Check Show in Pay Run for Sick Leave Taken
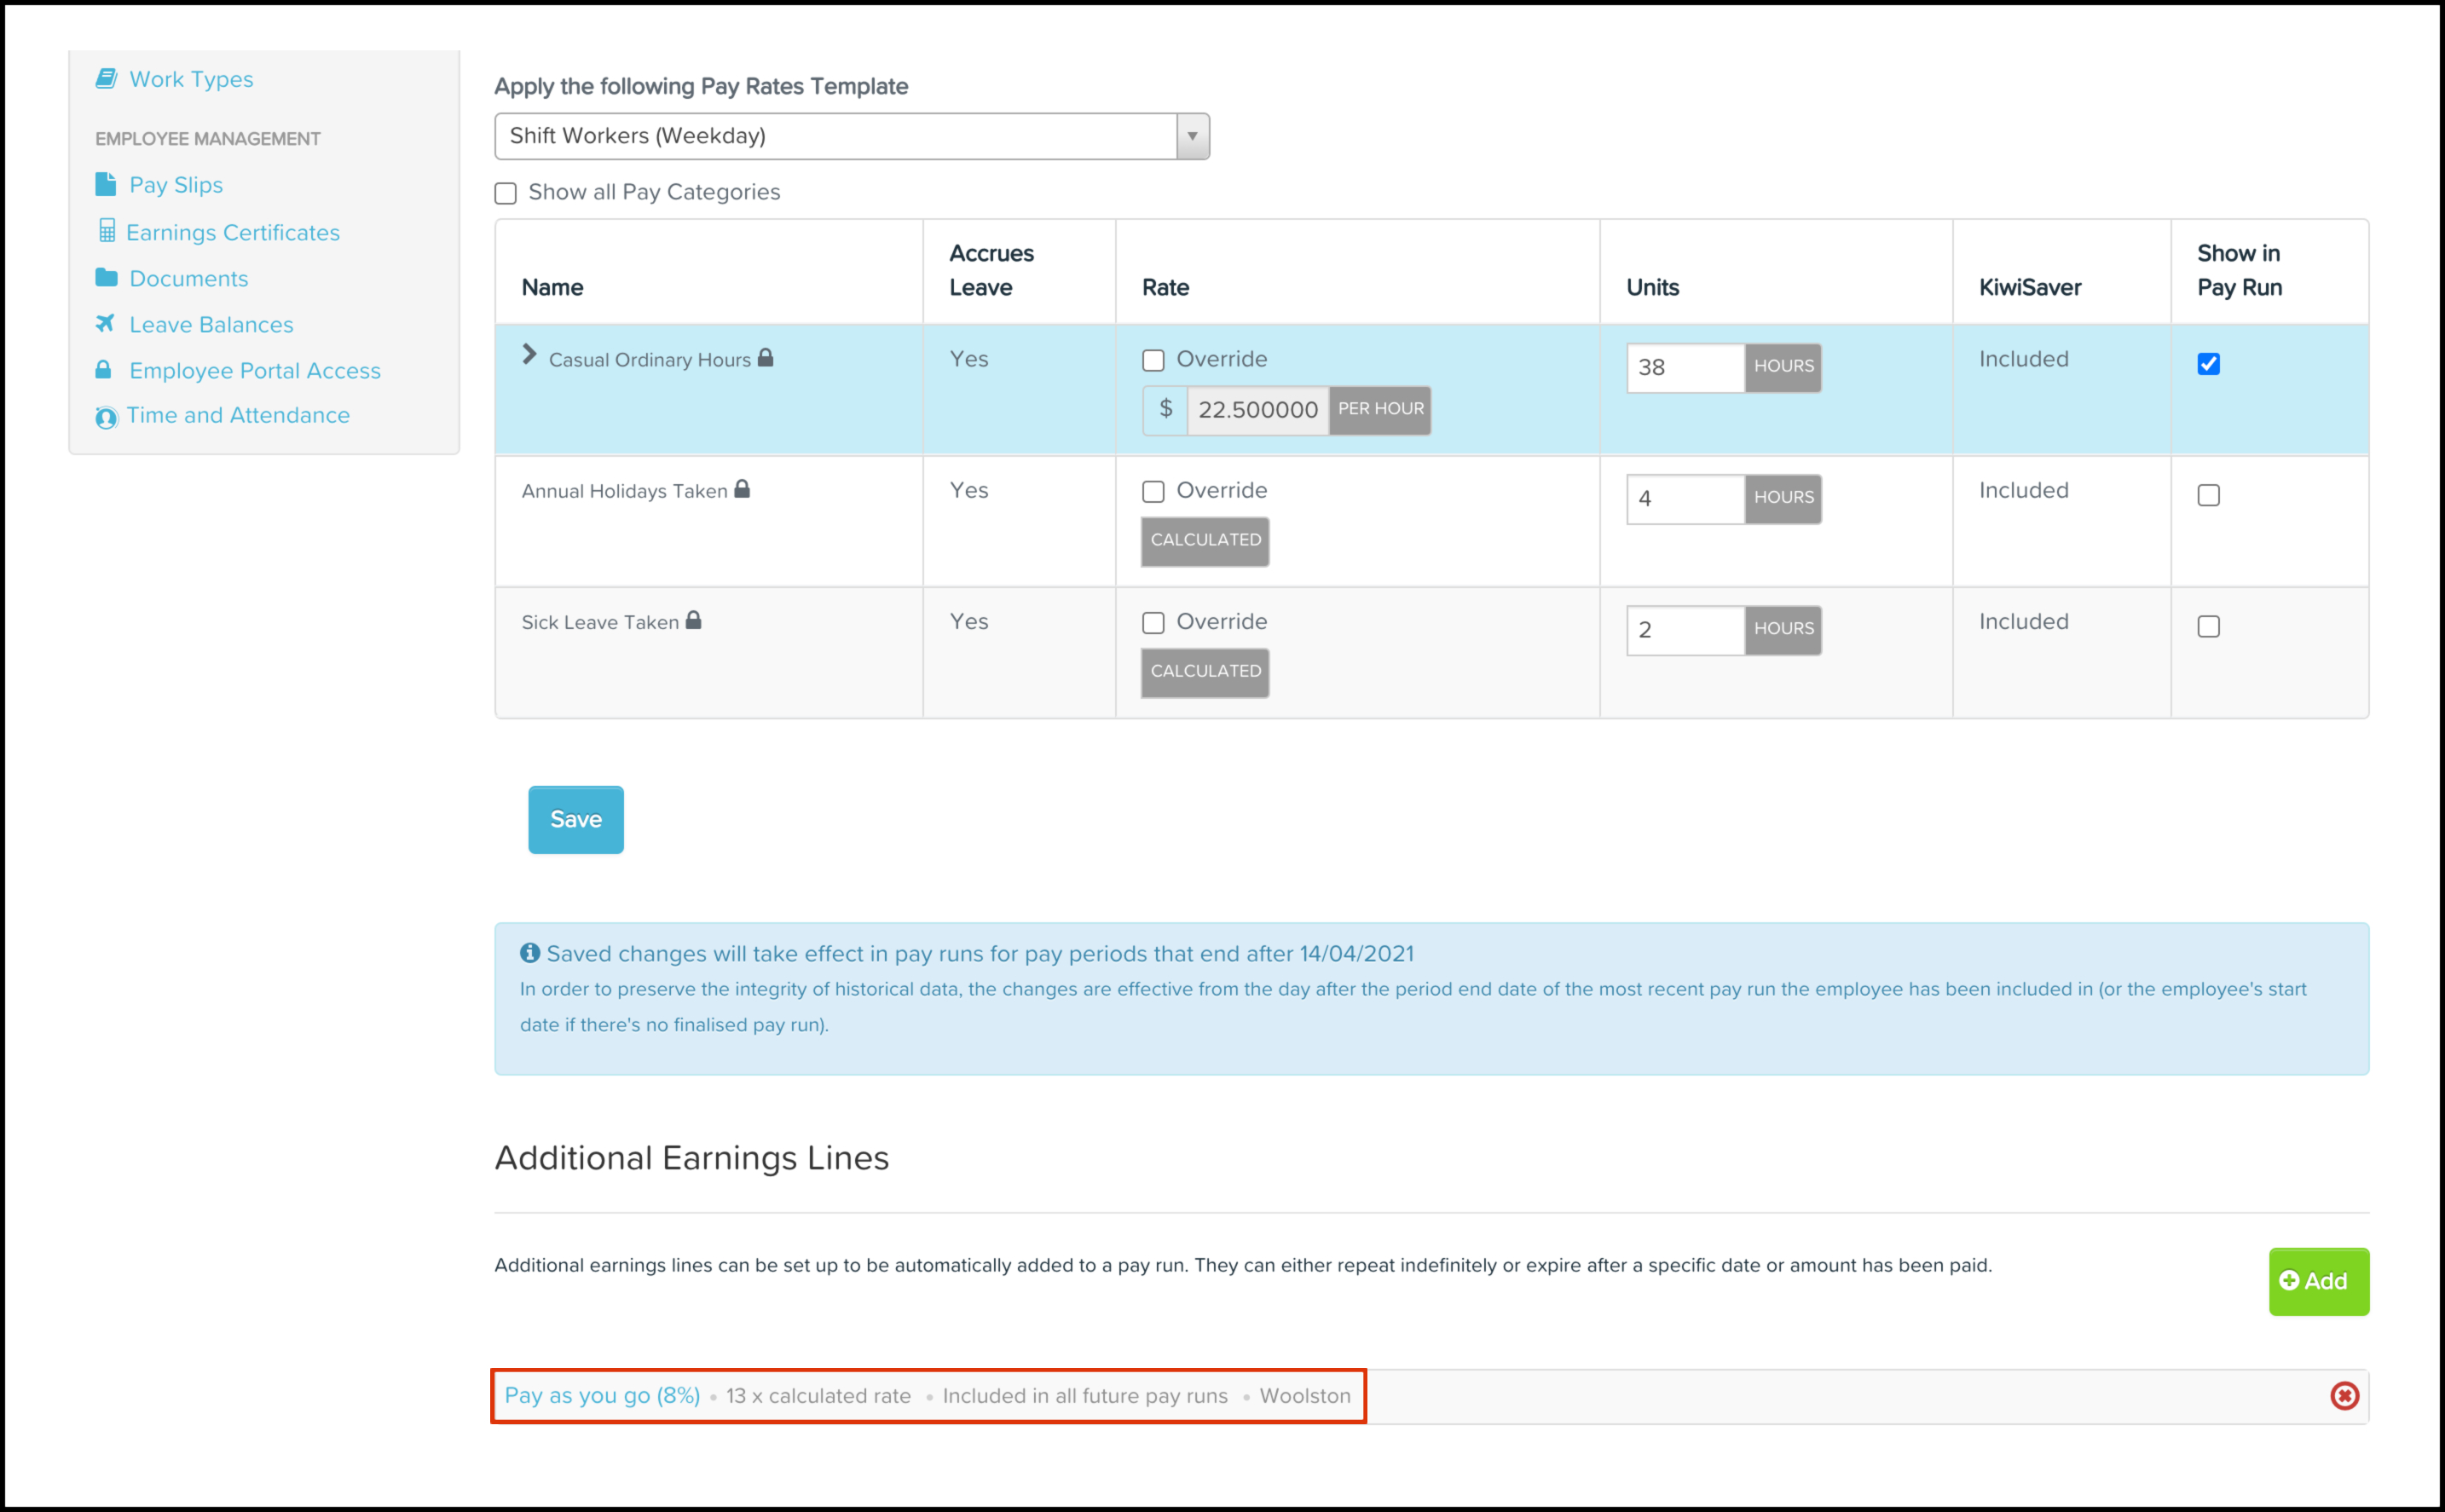 point(2208,627)
